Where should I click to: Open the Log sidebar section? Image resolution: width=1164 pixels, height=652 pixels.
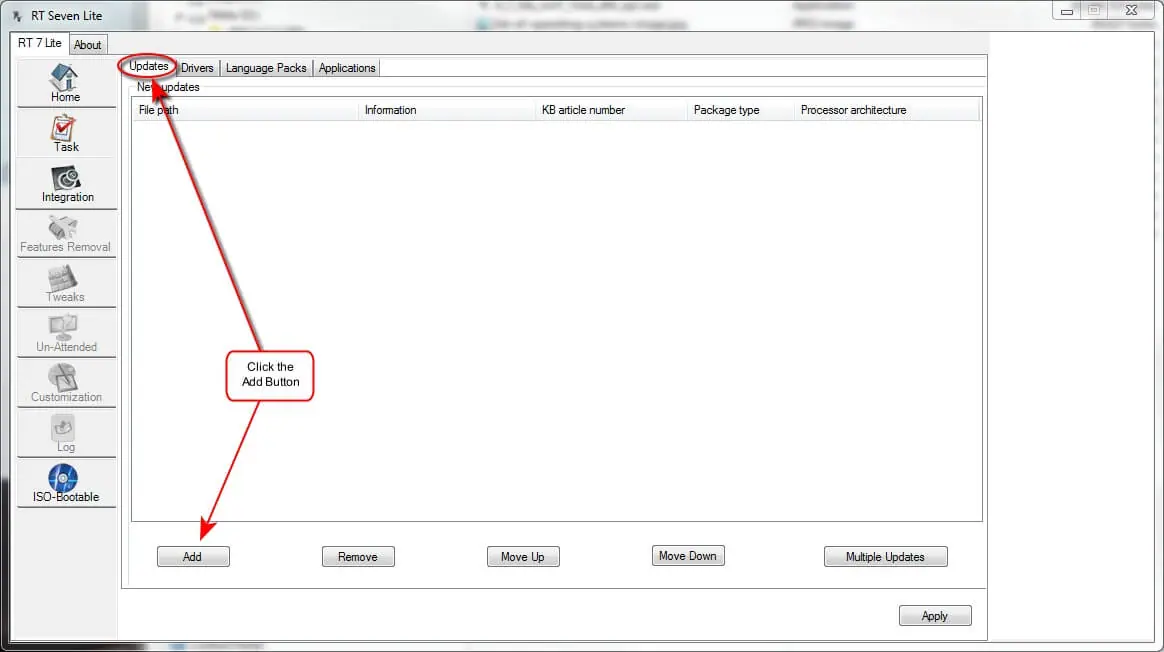[x=66, y=434]
